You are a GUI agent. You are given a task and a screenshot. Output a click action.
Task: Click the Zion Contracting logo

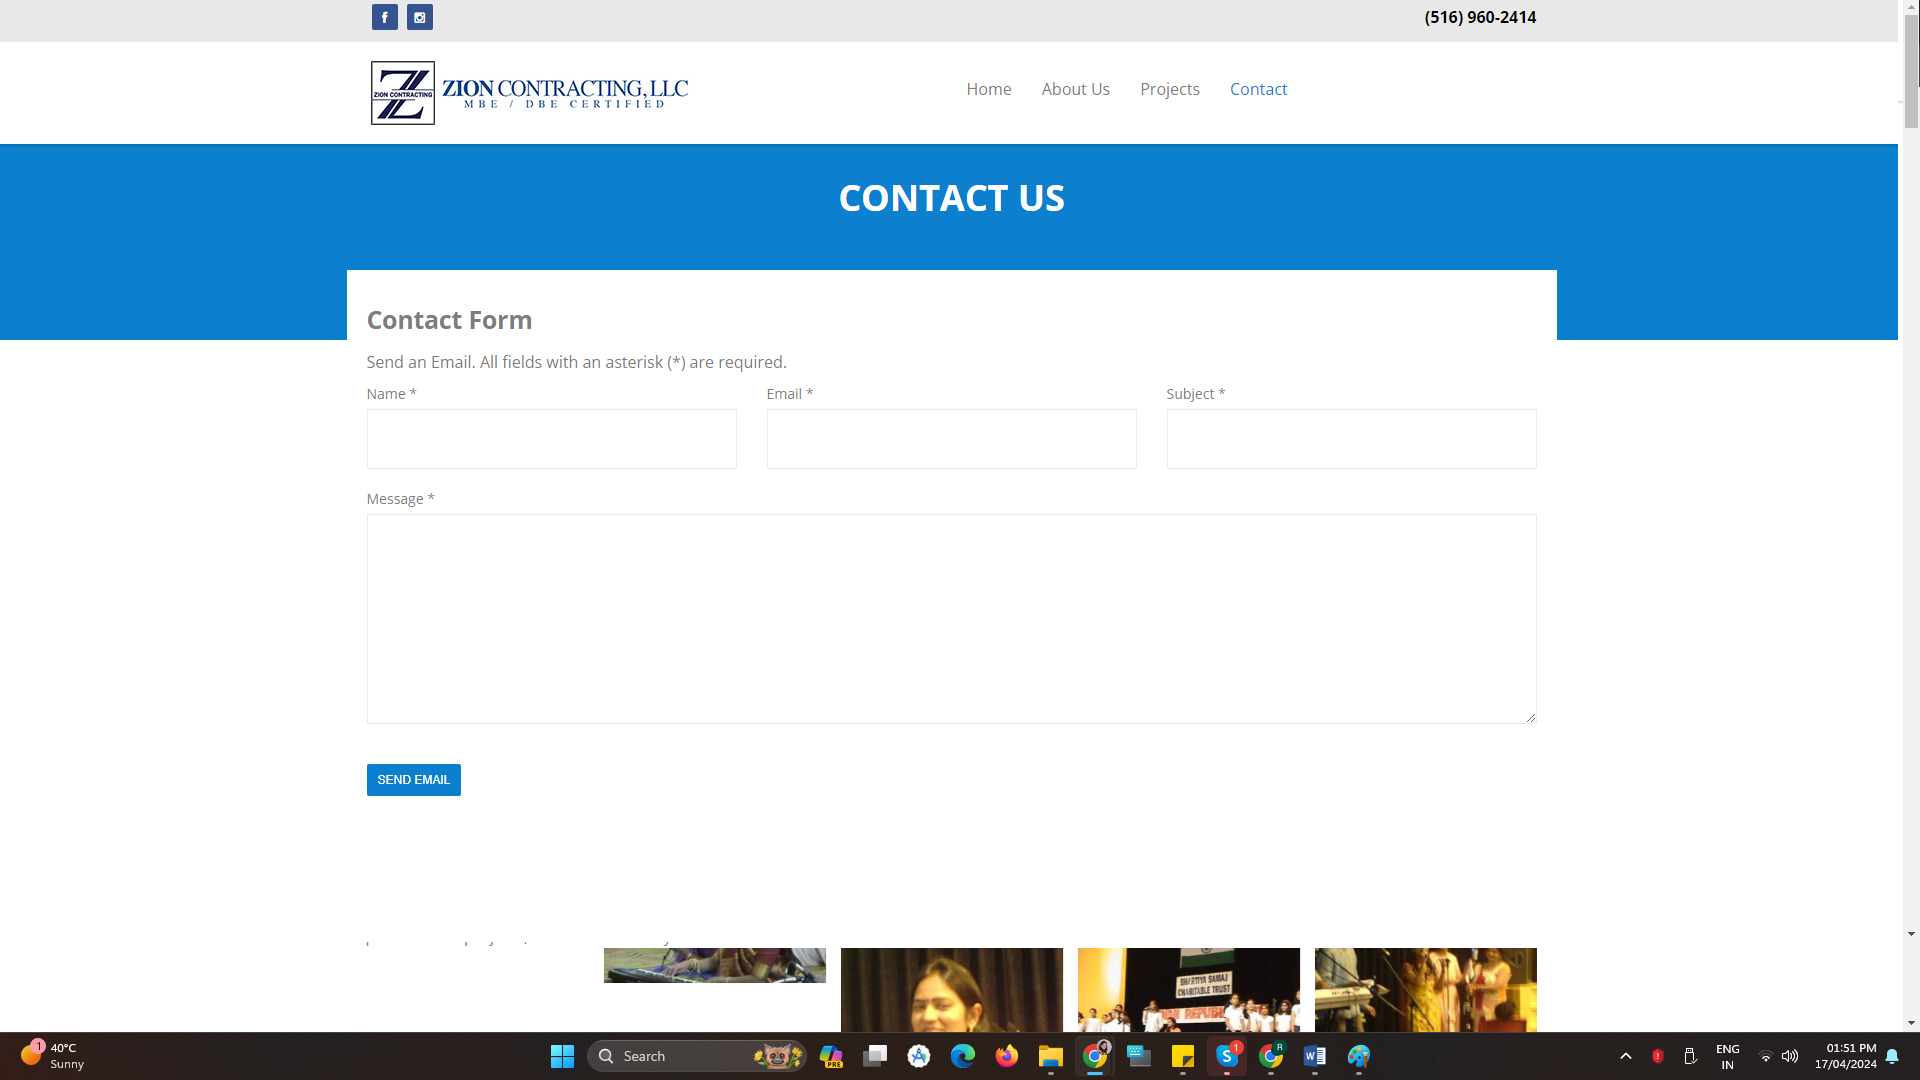pos(529,93)
